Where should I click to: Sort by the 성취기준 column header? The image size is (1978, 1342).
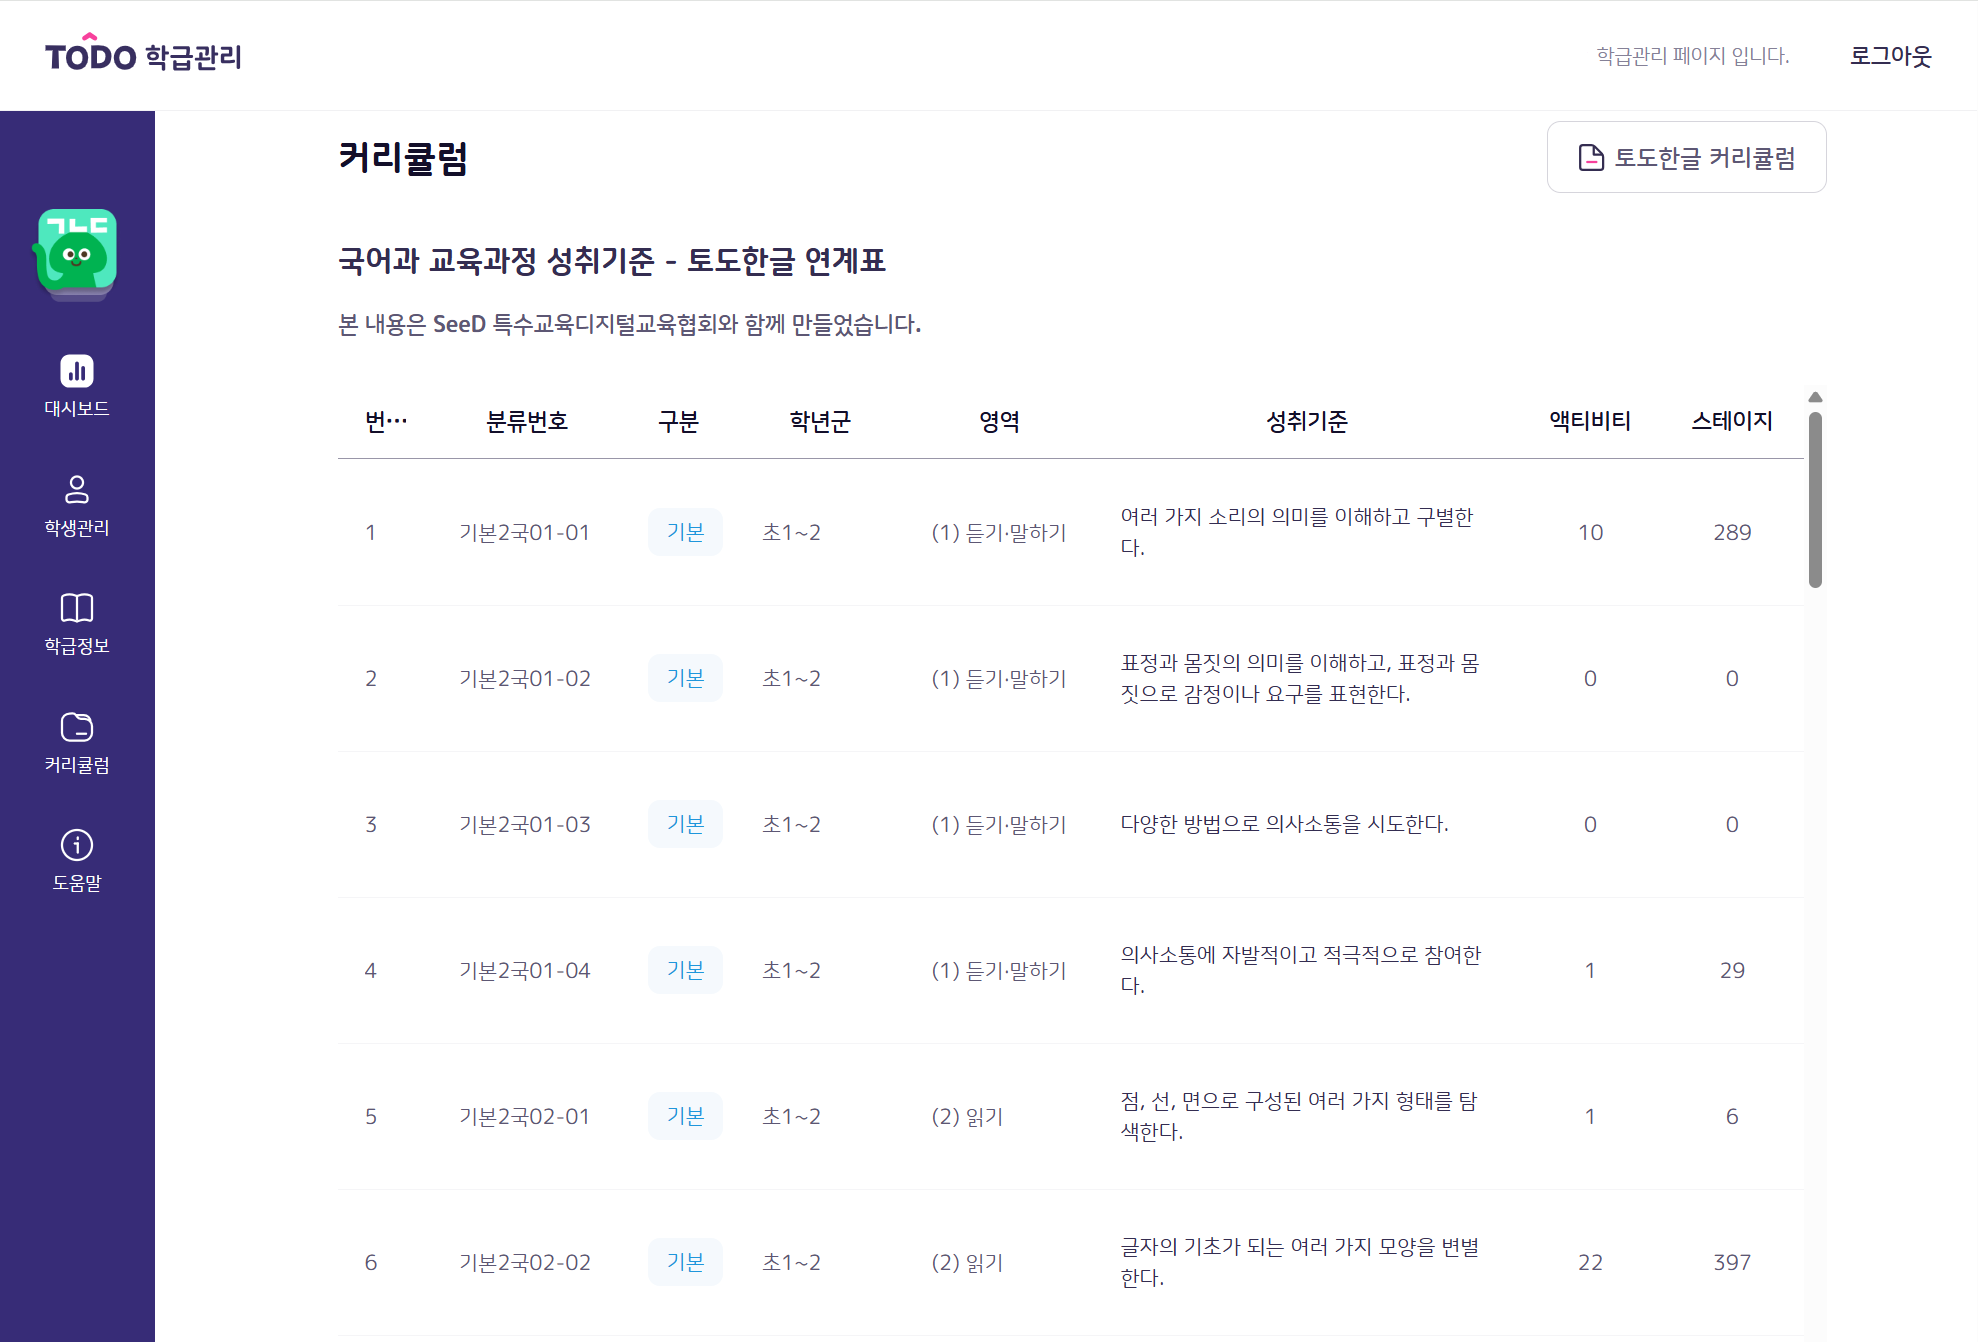1307,421
